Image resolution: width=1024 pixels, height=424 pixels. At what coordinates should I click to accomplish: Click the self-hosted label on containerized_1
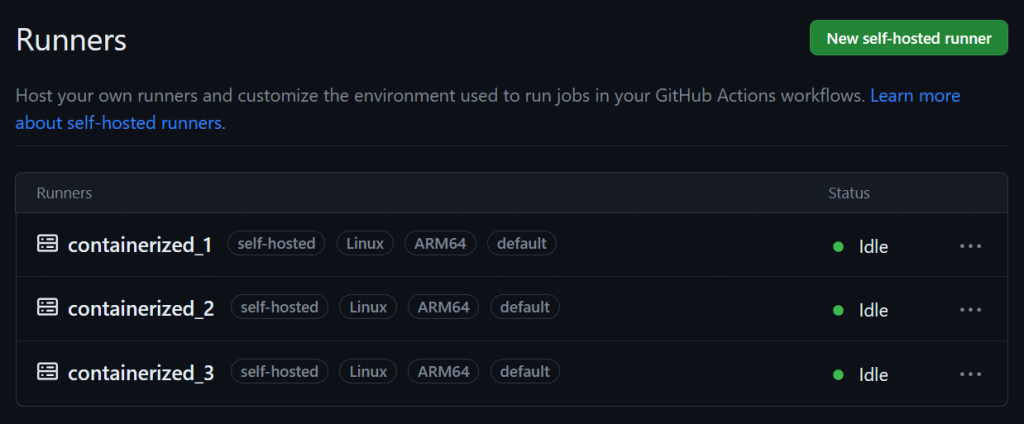[x=276, y=243]
